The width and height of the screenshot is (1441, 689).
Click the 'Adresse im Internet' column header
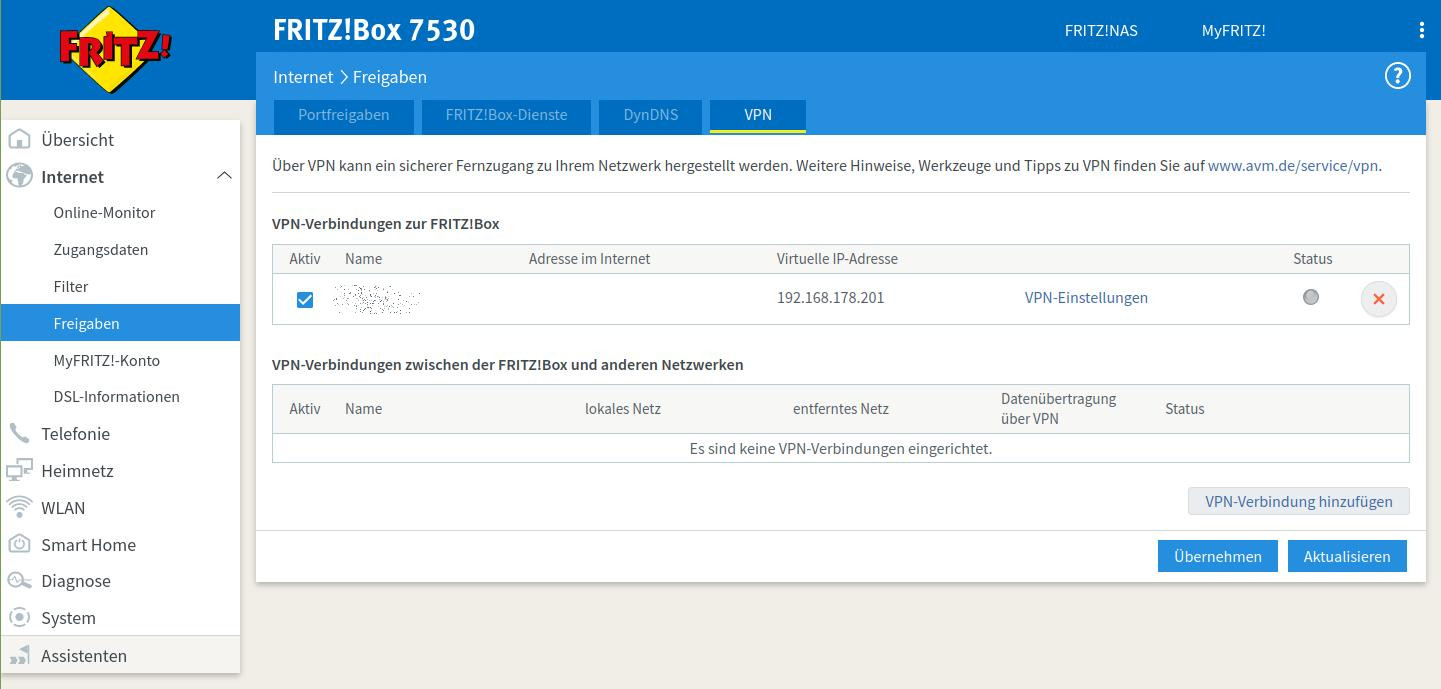pyautogui.click(x=589, y=258)
